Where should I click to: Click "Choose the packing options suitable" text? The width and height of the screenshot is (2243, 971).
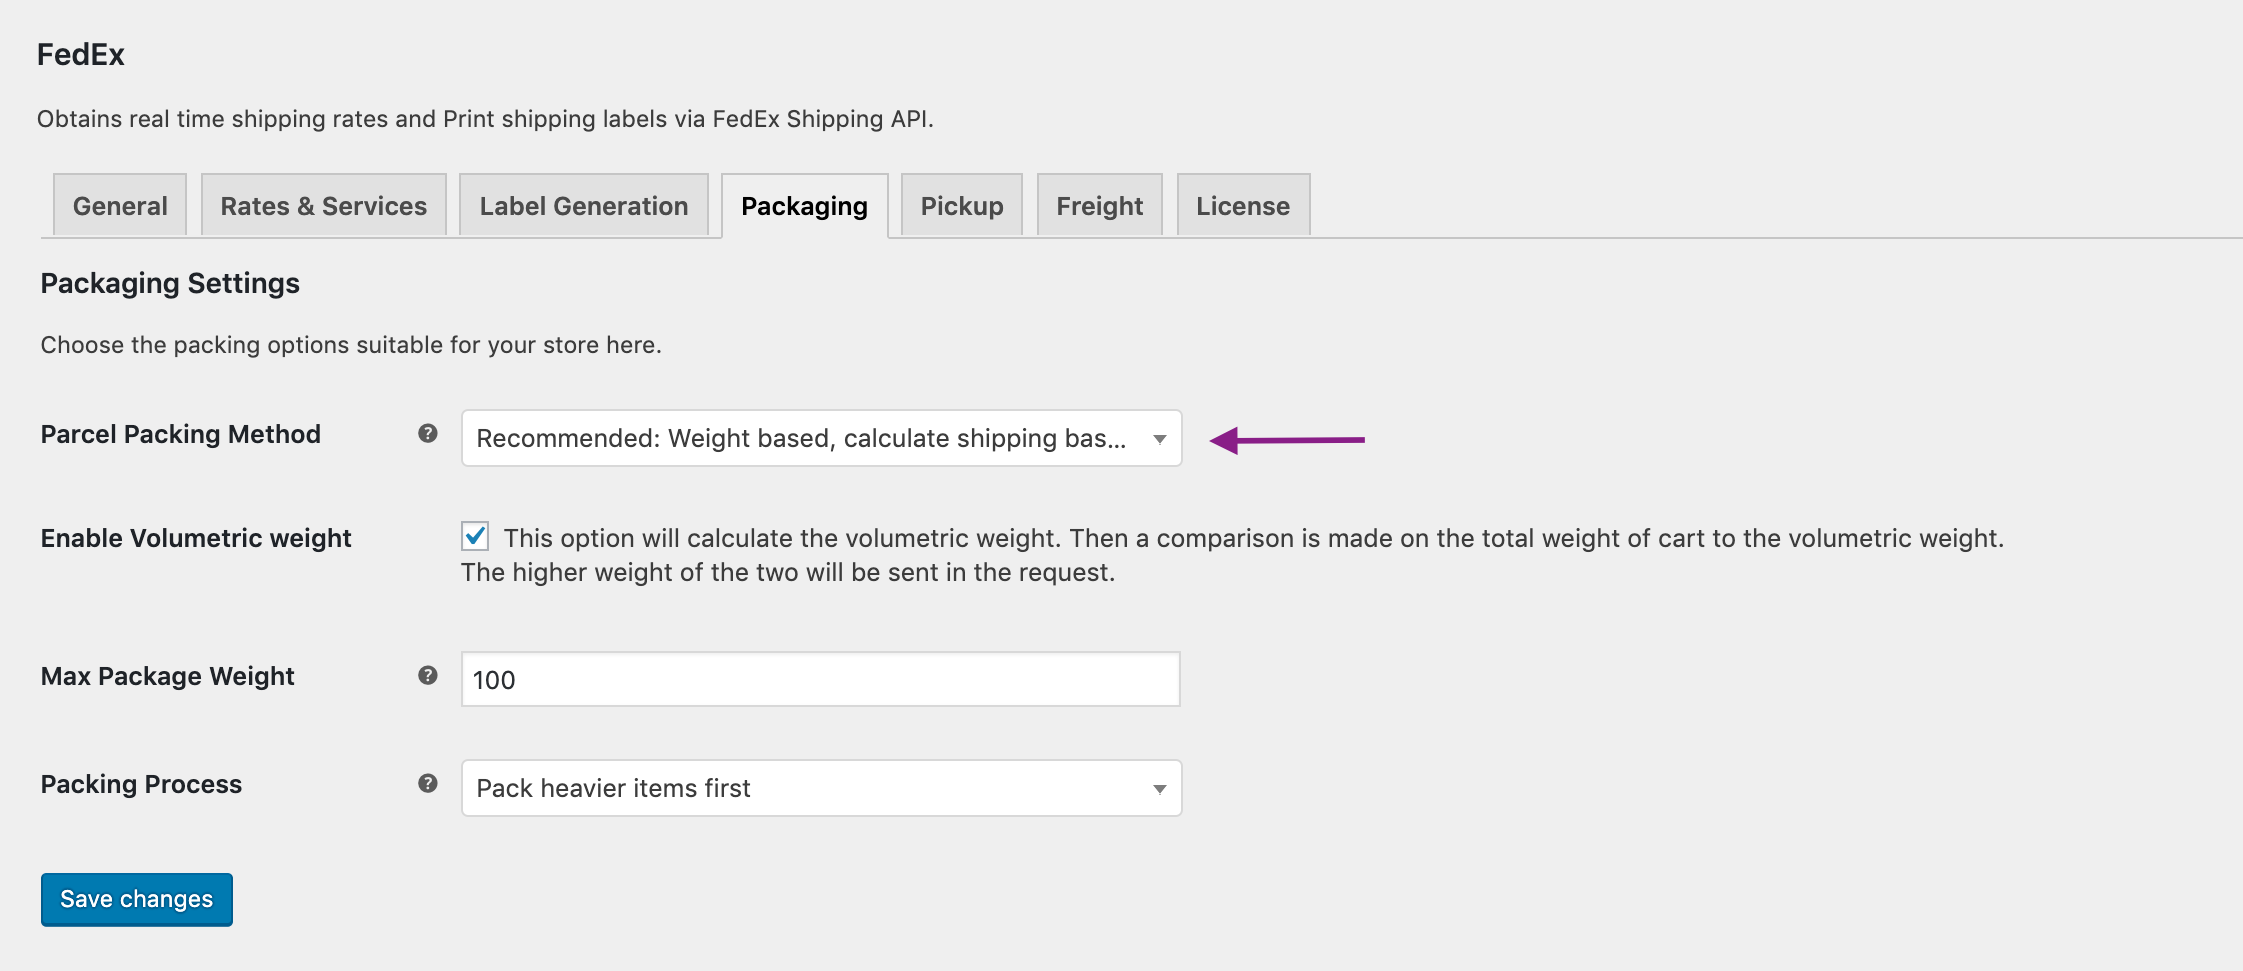click(351, 345)
